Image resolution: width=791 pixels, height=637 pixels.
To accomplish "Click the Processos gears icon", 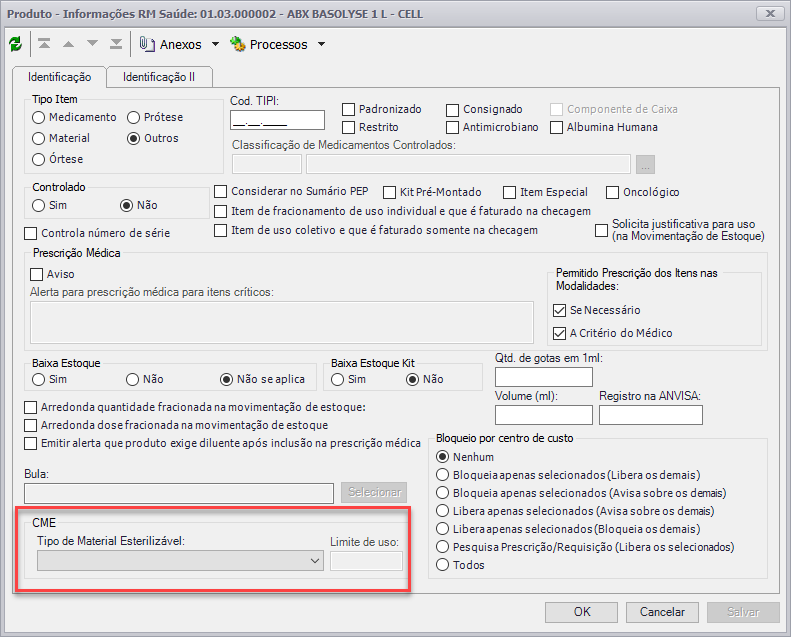I will [x=237, y=44].
